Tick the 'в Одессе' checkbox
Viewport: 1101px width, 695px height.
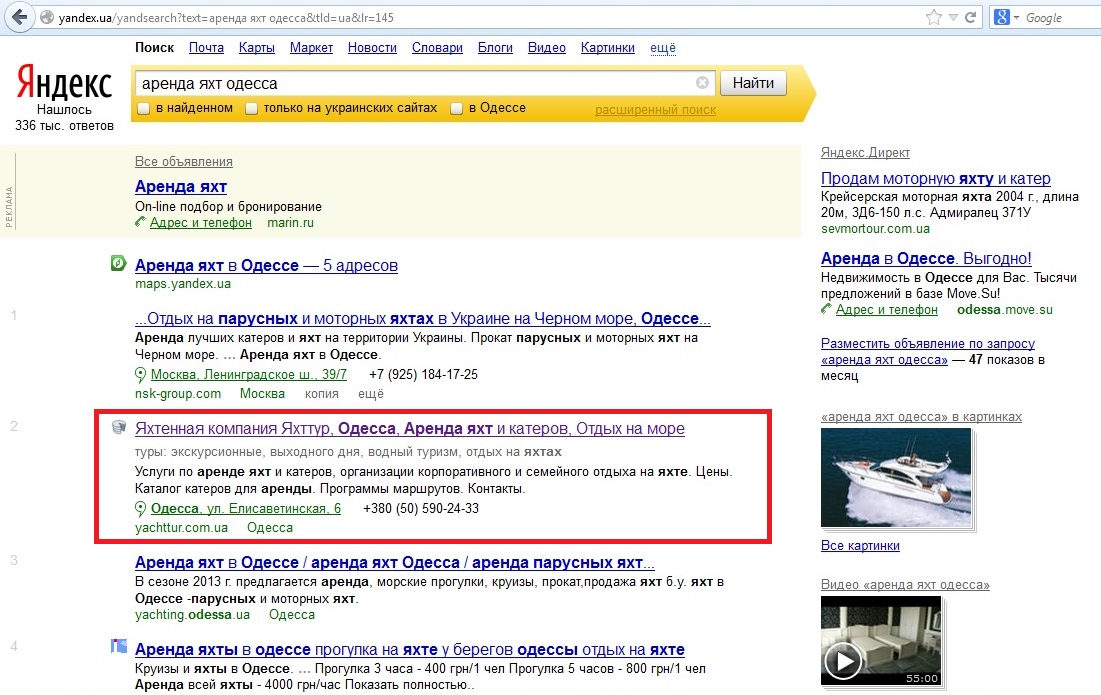[x=456, y=108]
